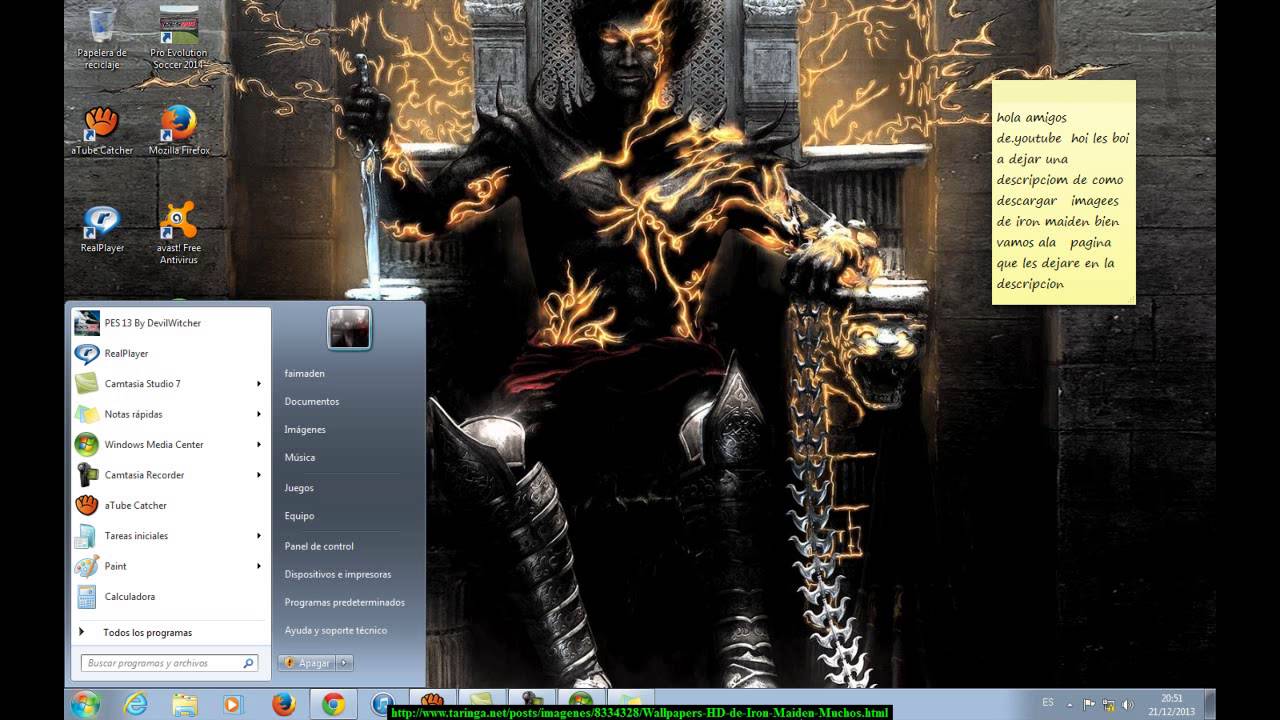
Task: Launch PES 13 By DevilWitcher from Start menu
Action: (x=169, y=323)
